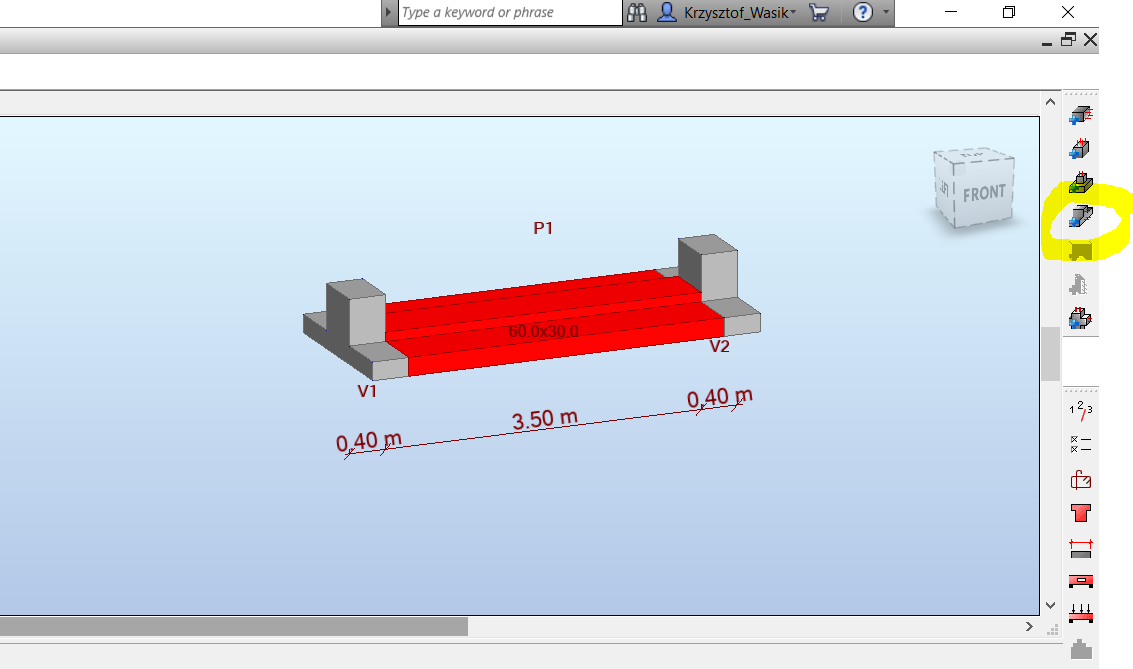This screenshot has height=669, width=1133.
Task: Click the FRONT face of the view cube
Action: (x=983, y=189)
